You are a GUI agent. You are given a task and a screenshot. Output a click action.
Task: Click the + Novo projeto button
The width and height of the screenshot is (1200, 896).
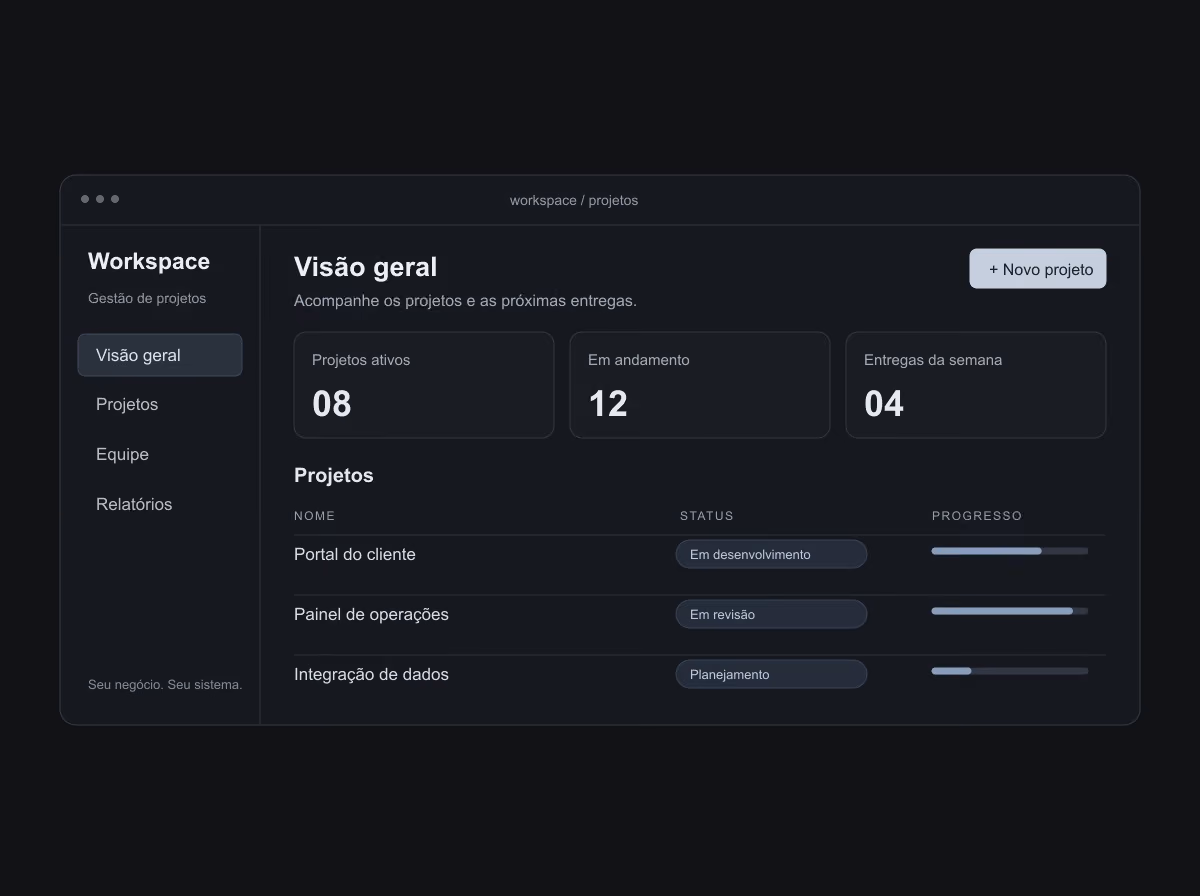click(1038, 269)
